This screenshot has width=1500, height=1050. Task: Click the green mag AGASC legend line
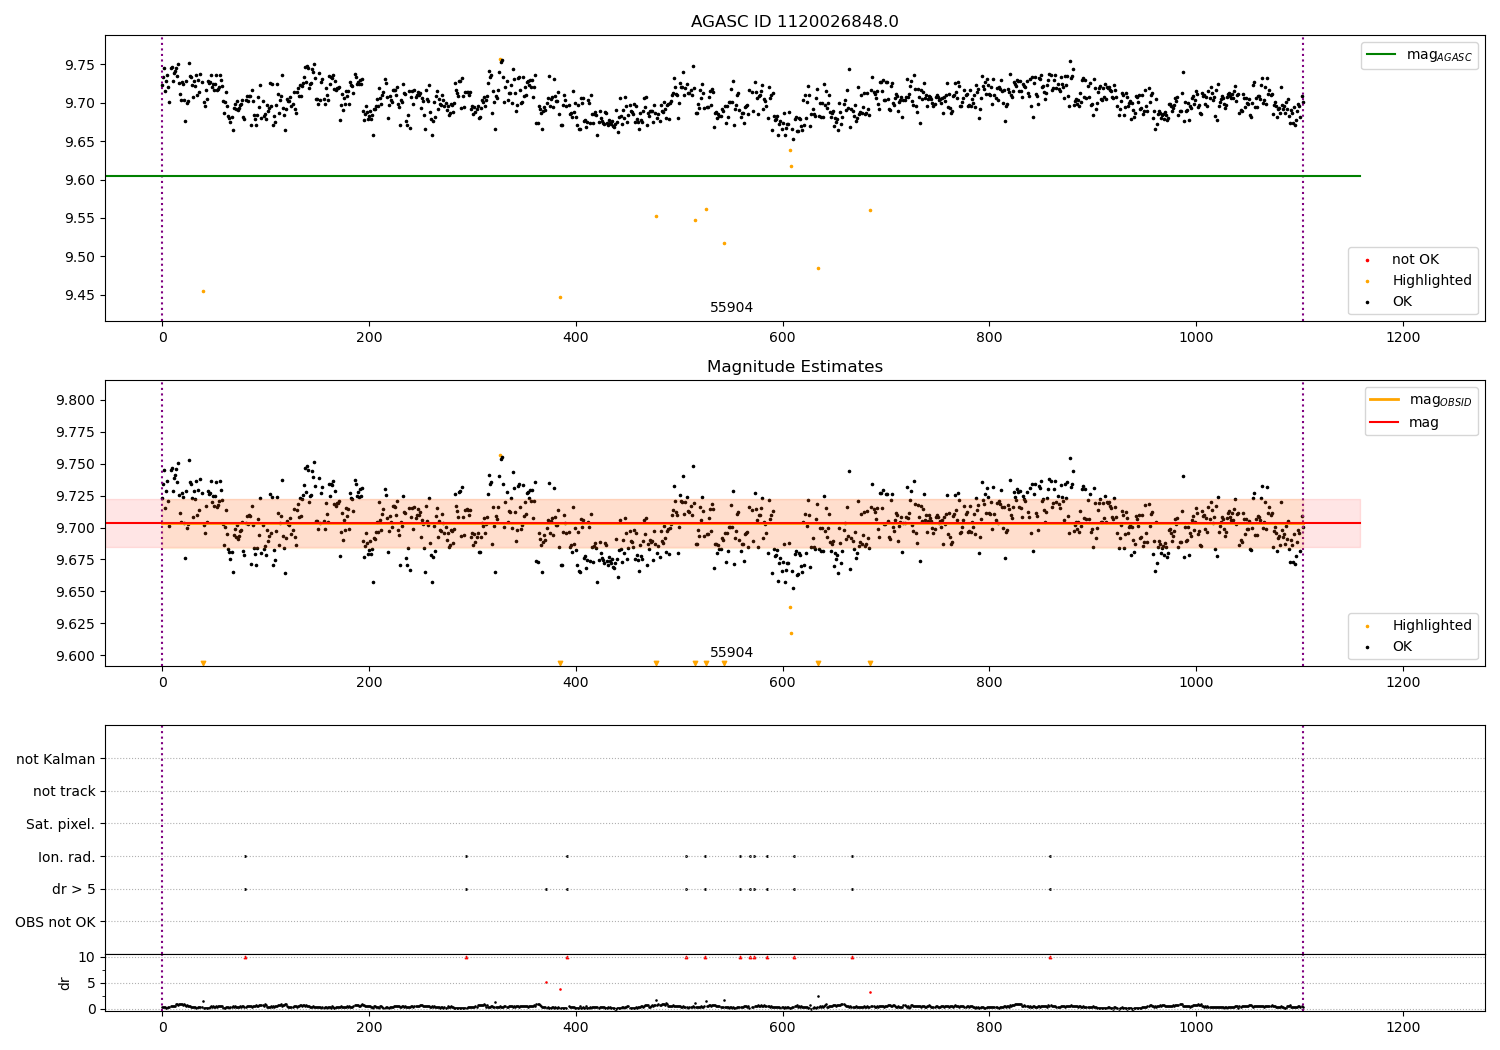tap(1382, 55)
